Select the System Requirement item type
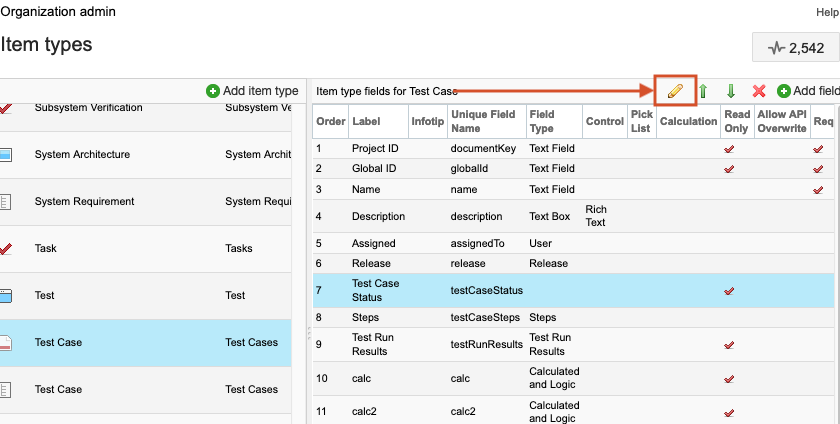This screenshot has width=840, height=424. click(146, 202)
